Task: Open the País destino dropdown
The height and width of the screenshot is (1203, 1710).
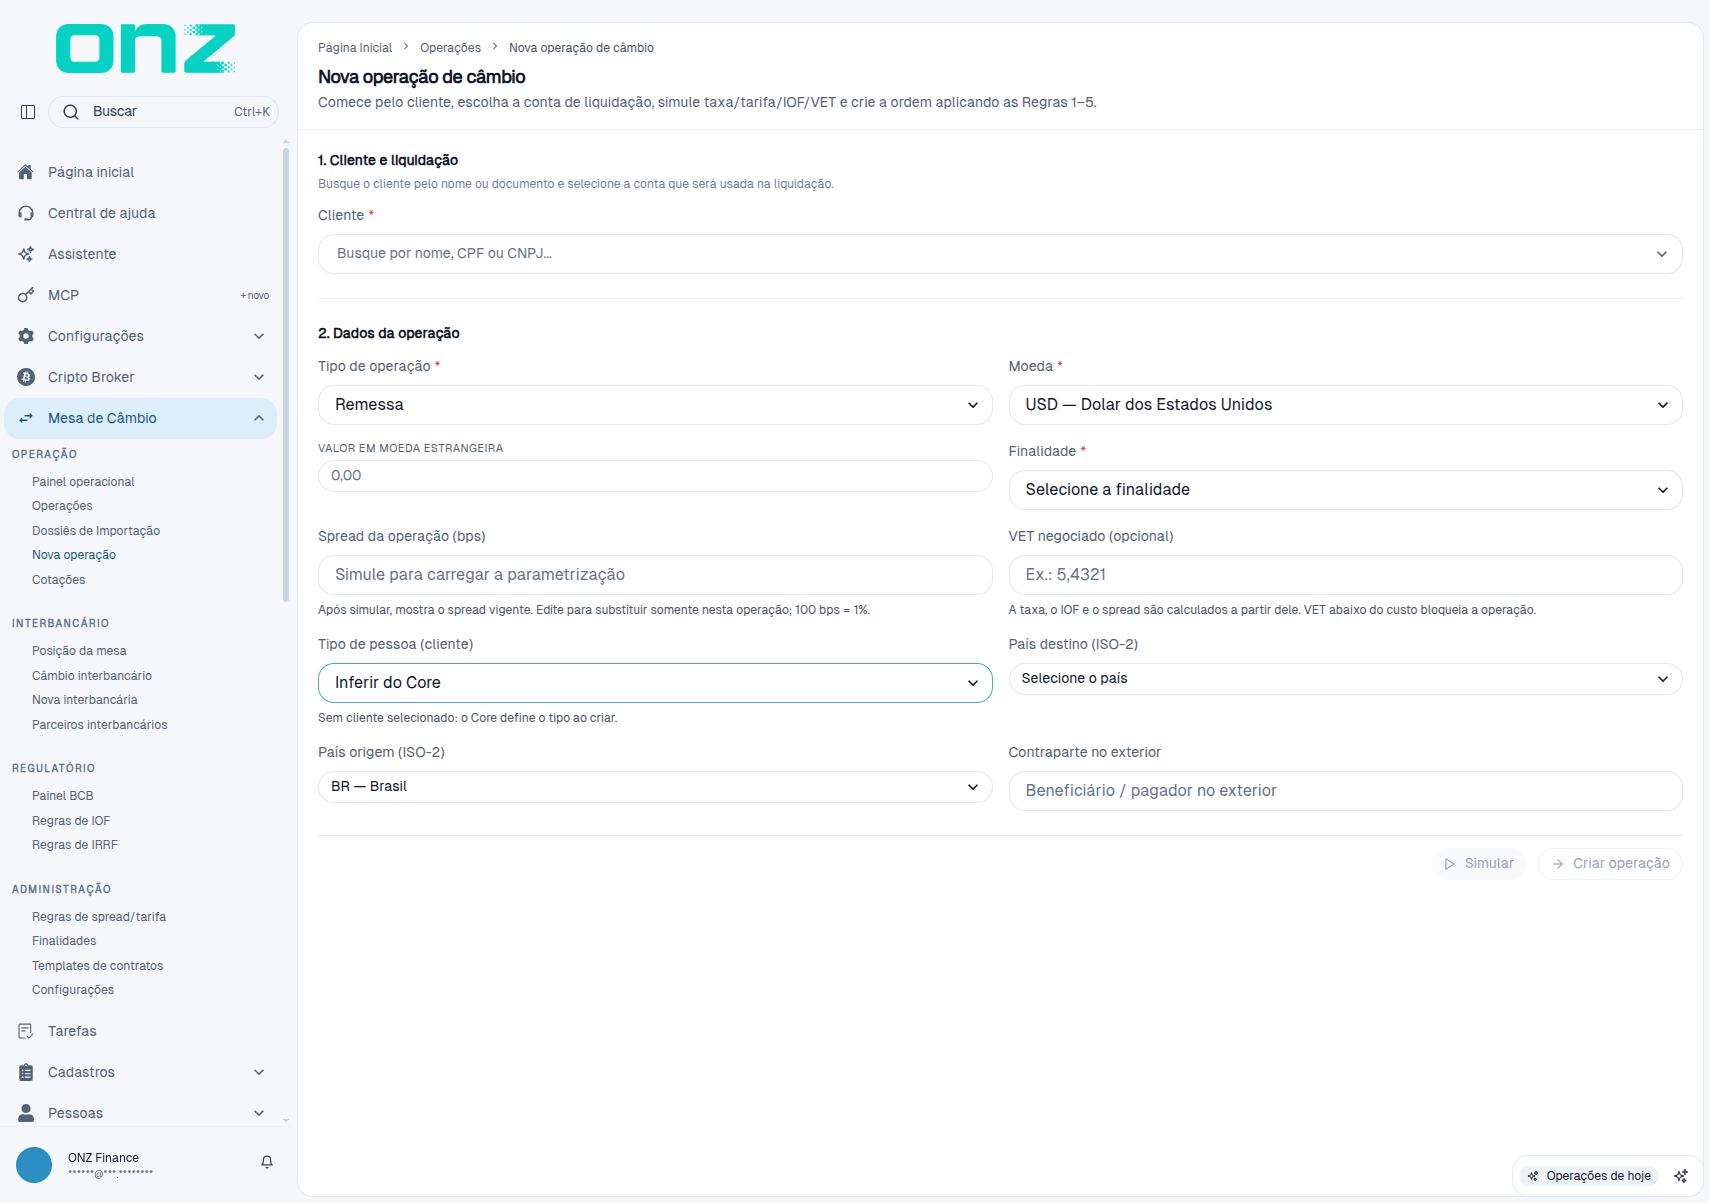Action: coord(1345,679)
